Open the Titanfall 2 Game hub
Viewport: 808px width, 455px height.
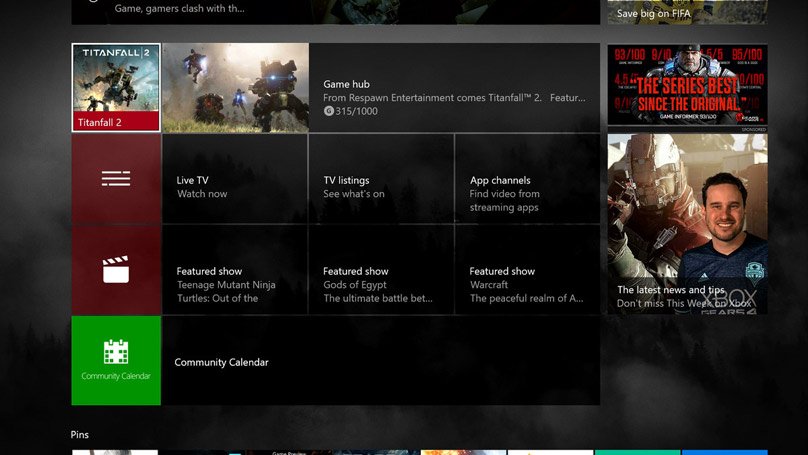pyautogui.click(x=454, y=88)
